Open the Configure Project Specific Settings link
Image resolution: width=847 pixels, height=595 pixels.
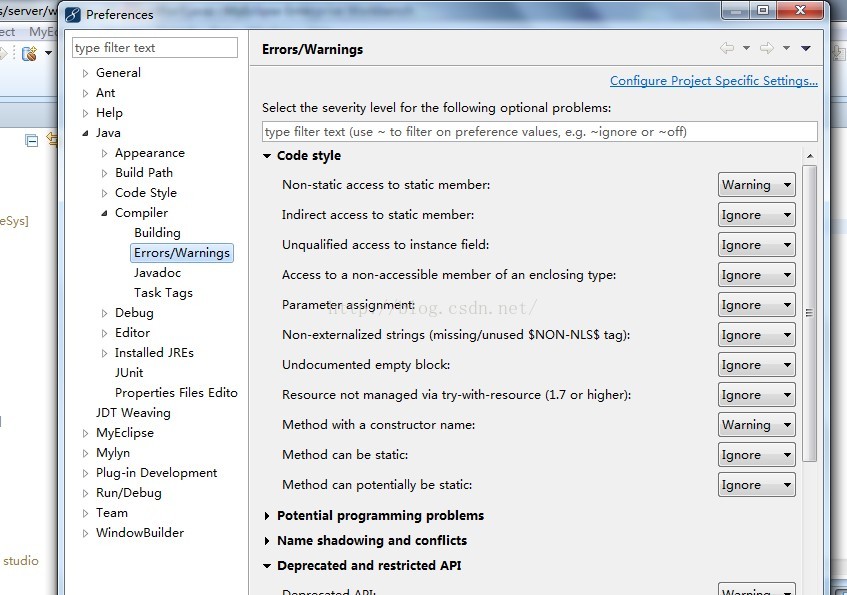(714, 81)
